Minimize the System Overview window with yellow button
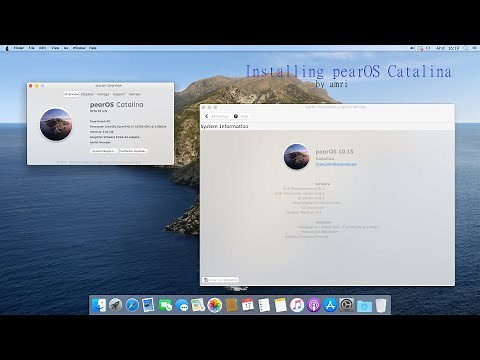The image size is (480, 360). click(x=37, y=86)
